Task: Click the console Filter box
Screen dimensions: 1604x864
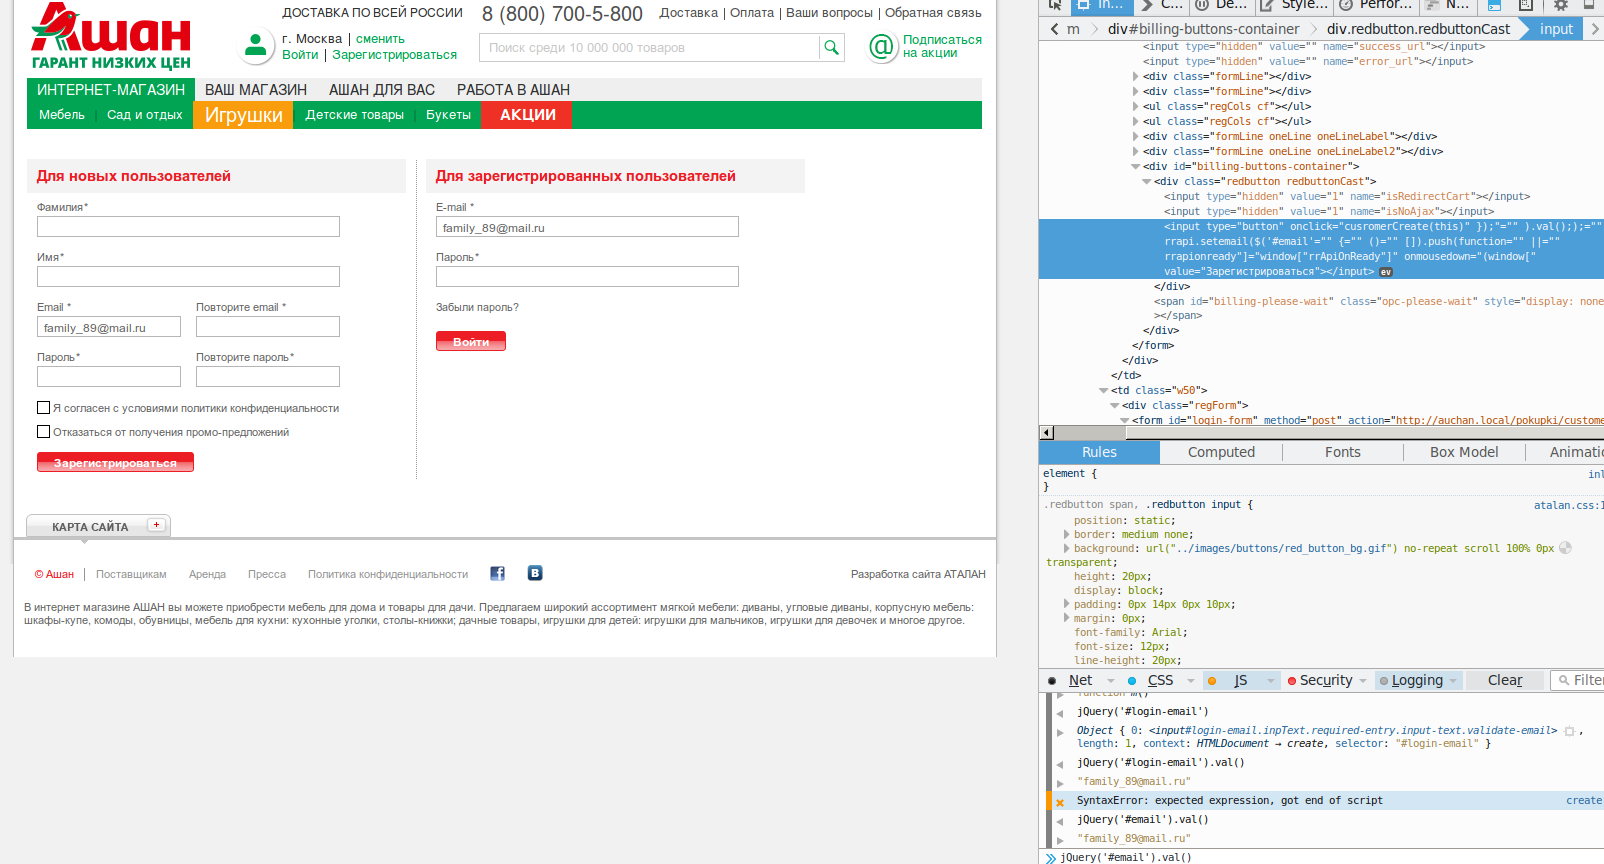Action: tap(1577, 680)
